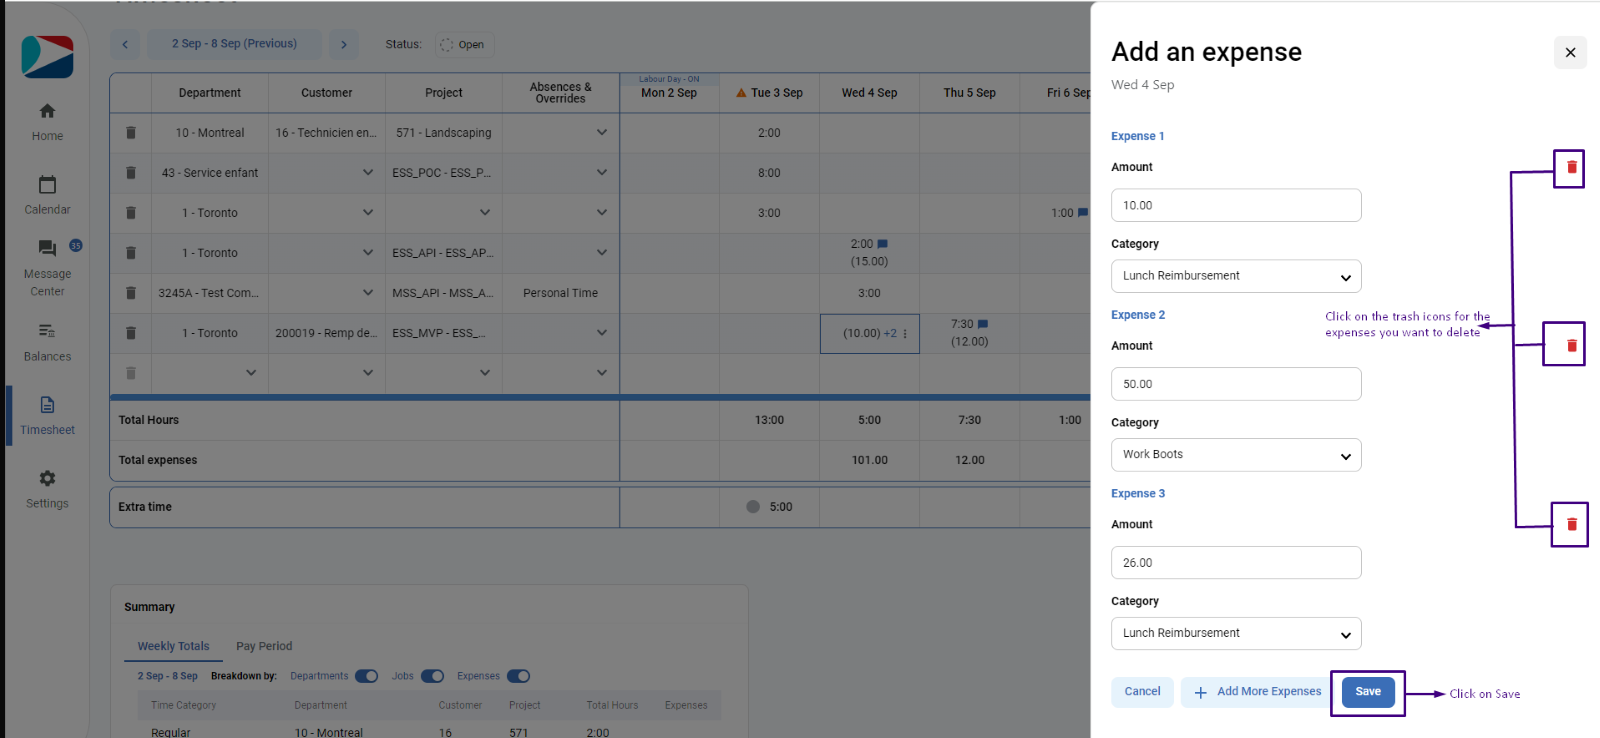Switch to the Weekly Totals tab
The height and width of the screenshot is (738, 1600).
point(173,646)
